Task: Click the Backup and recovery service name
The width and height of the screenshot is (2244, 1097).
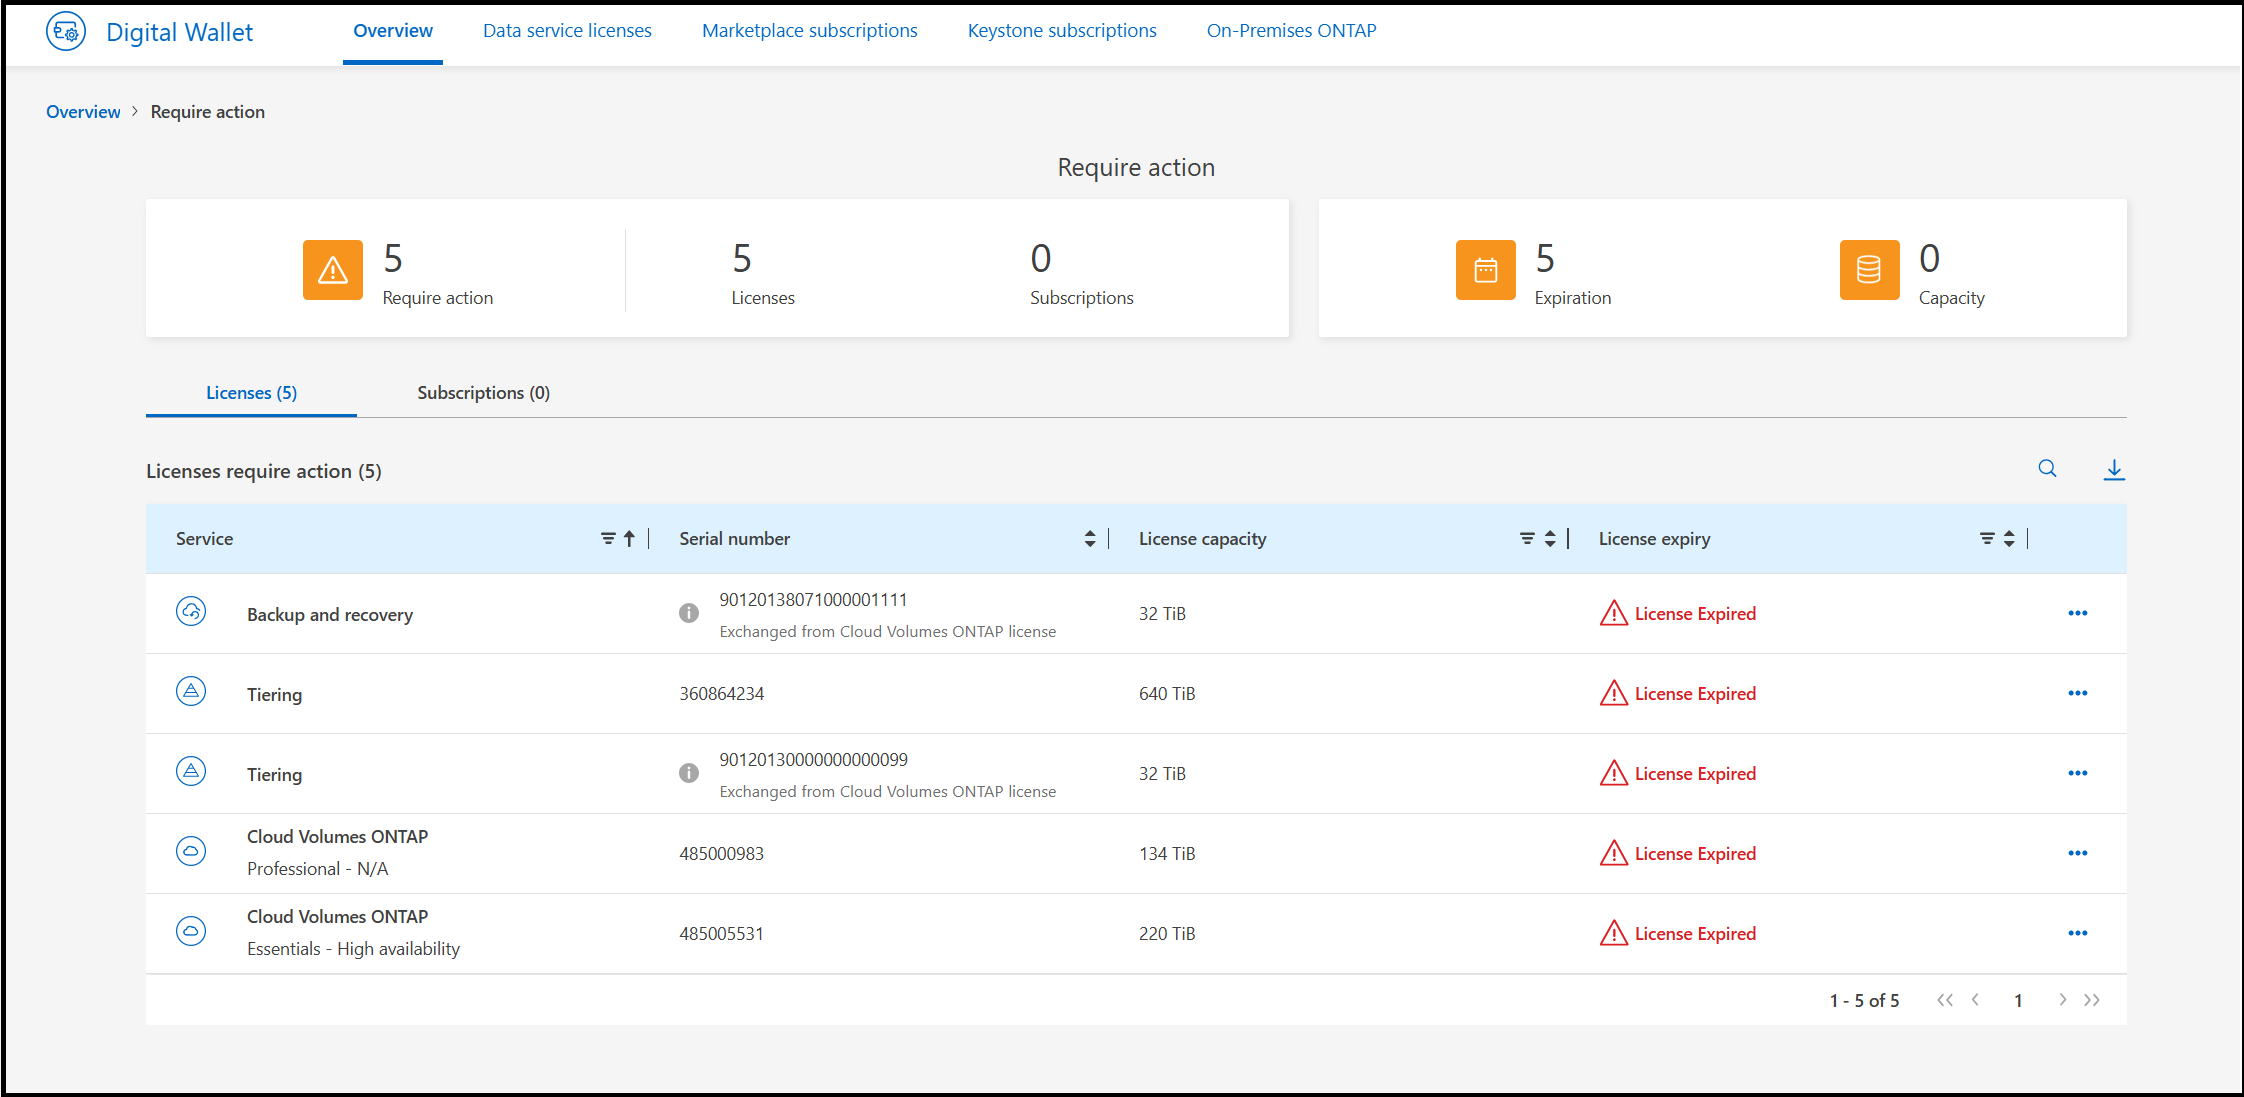Action: 330,615
